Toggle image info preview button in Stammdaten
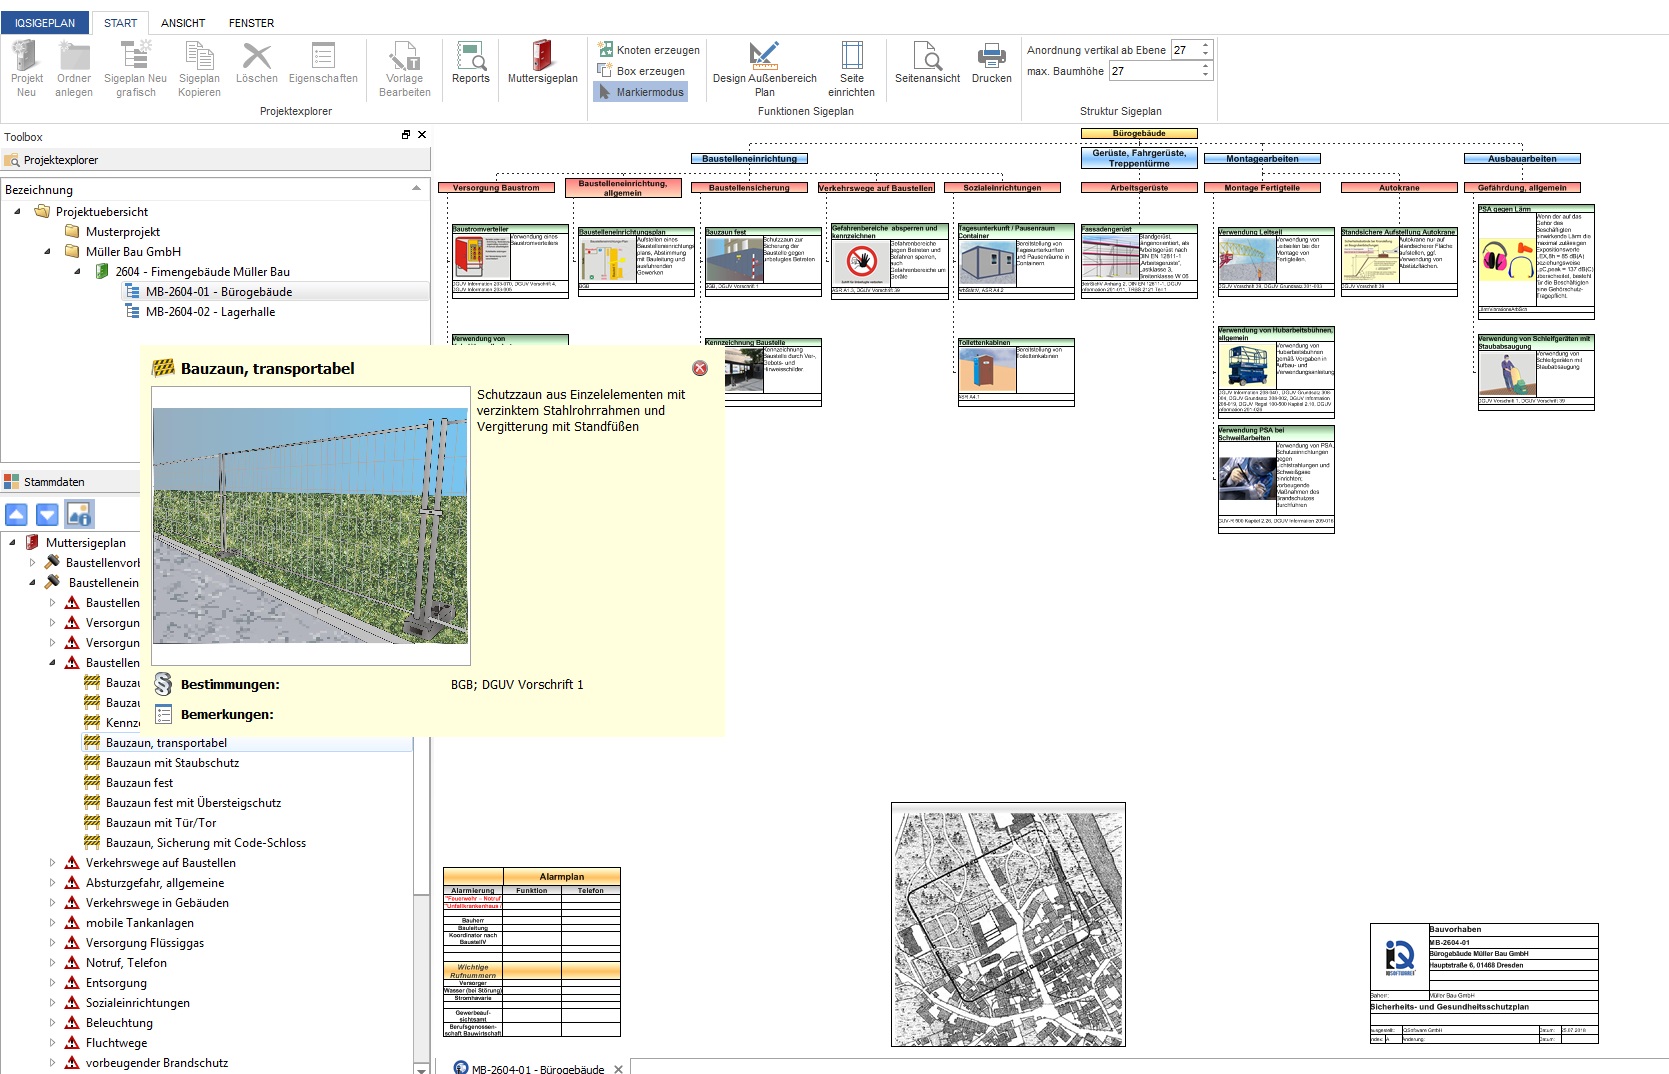The width and height of the screenshot is (1669, 1074). [79, 515]
